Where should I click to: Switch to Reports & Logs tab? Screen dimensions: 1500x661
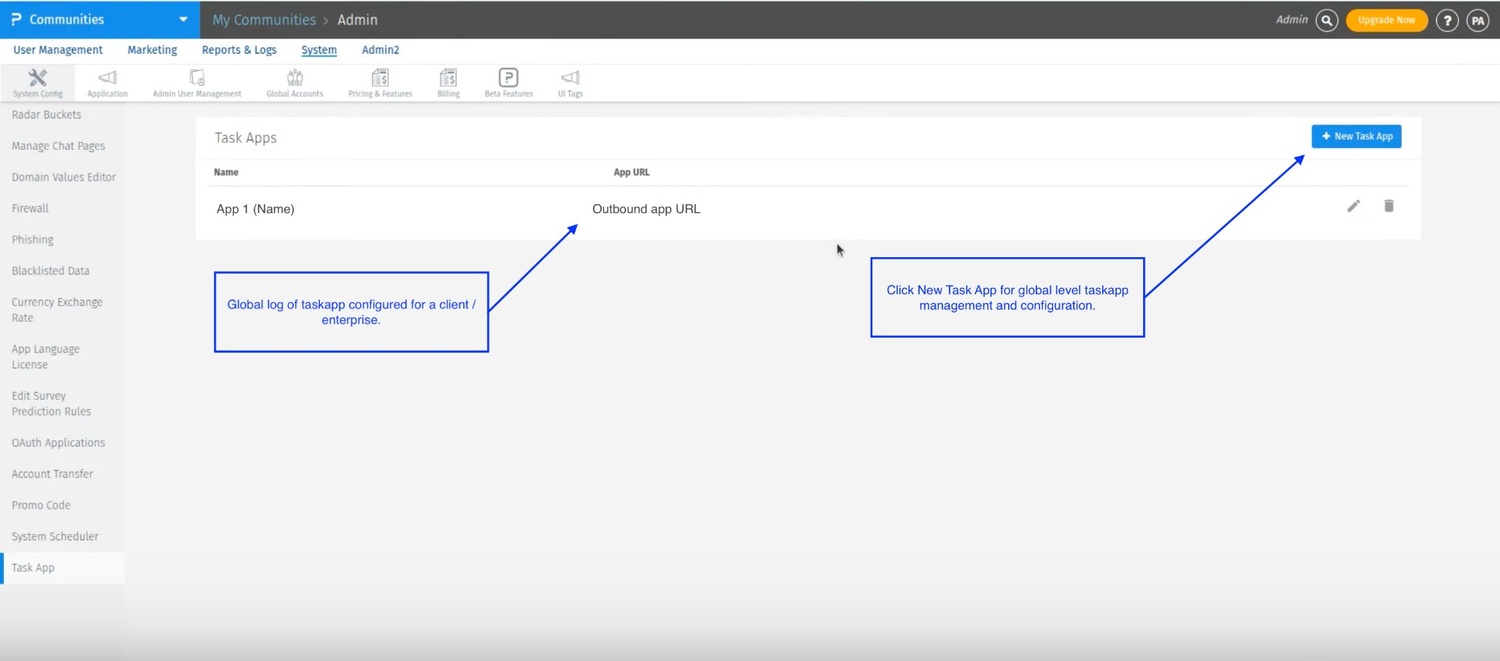pyautogui.click(x=239, y=50)
